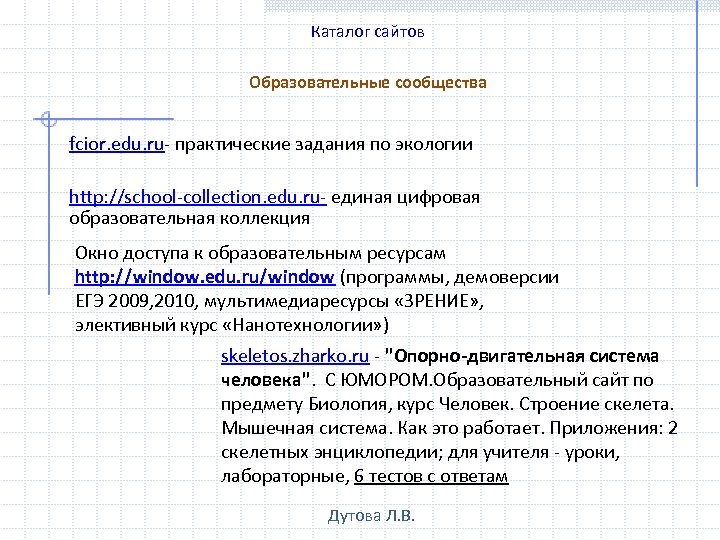Open the fcior.edu.ru link
720x540 pixels.
point(117,144)
